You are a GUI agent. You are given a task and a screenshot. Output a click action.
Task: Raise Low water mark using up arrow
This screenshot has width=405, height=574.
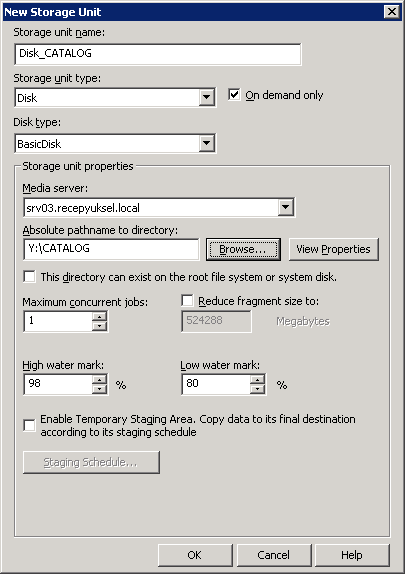[x=257, y=380]
